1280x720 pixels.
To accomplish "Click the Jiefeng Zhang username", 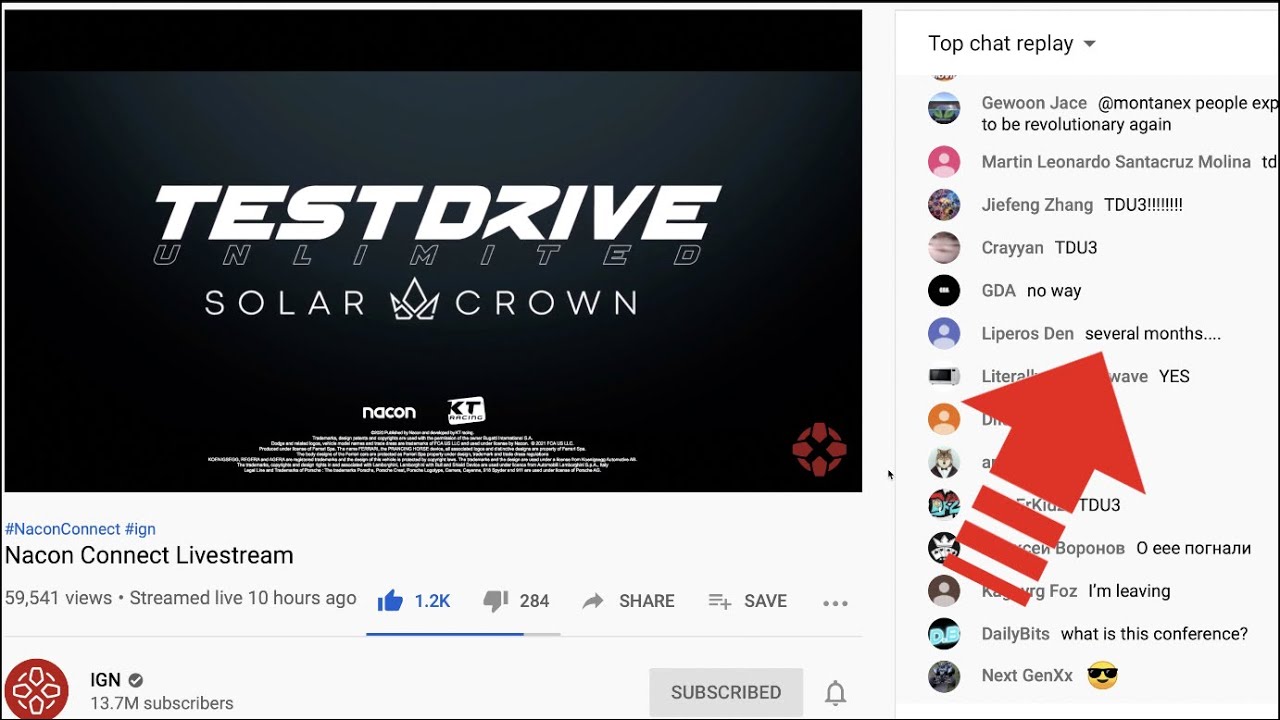I will point(1037,205).
